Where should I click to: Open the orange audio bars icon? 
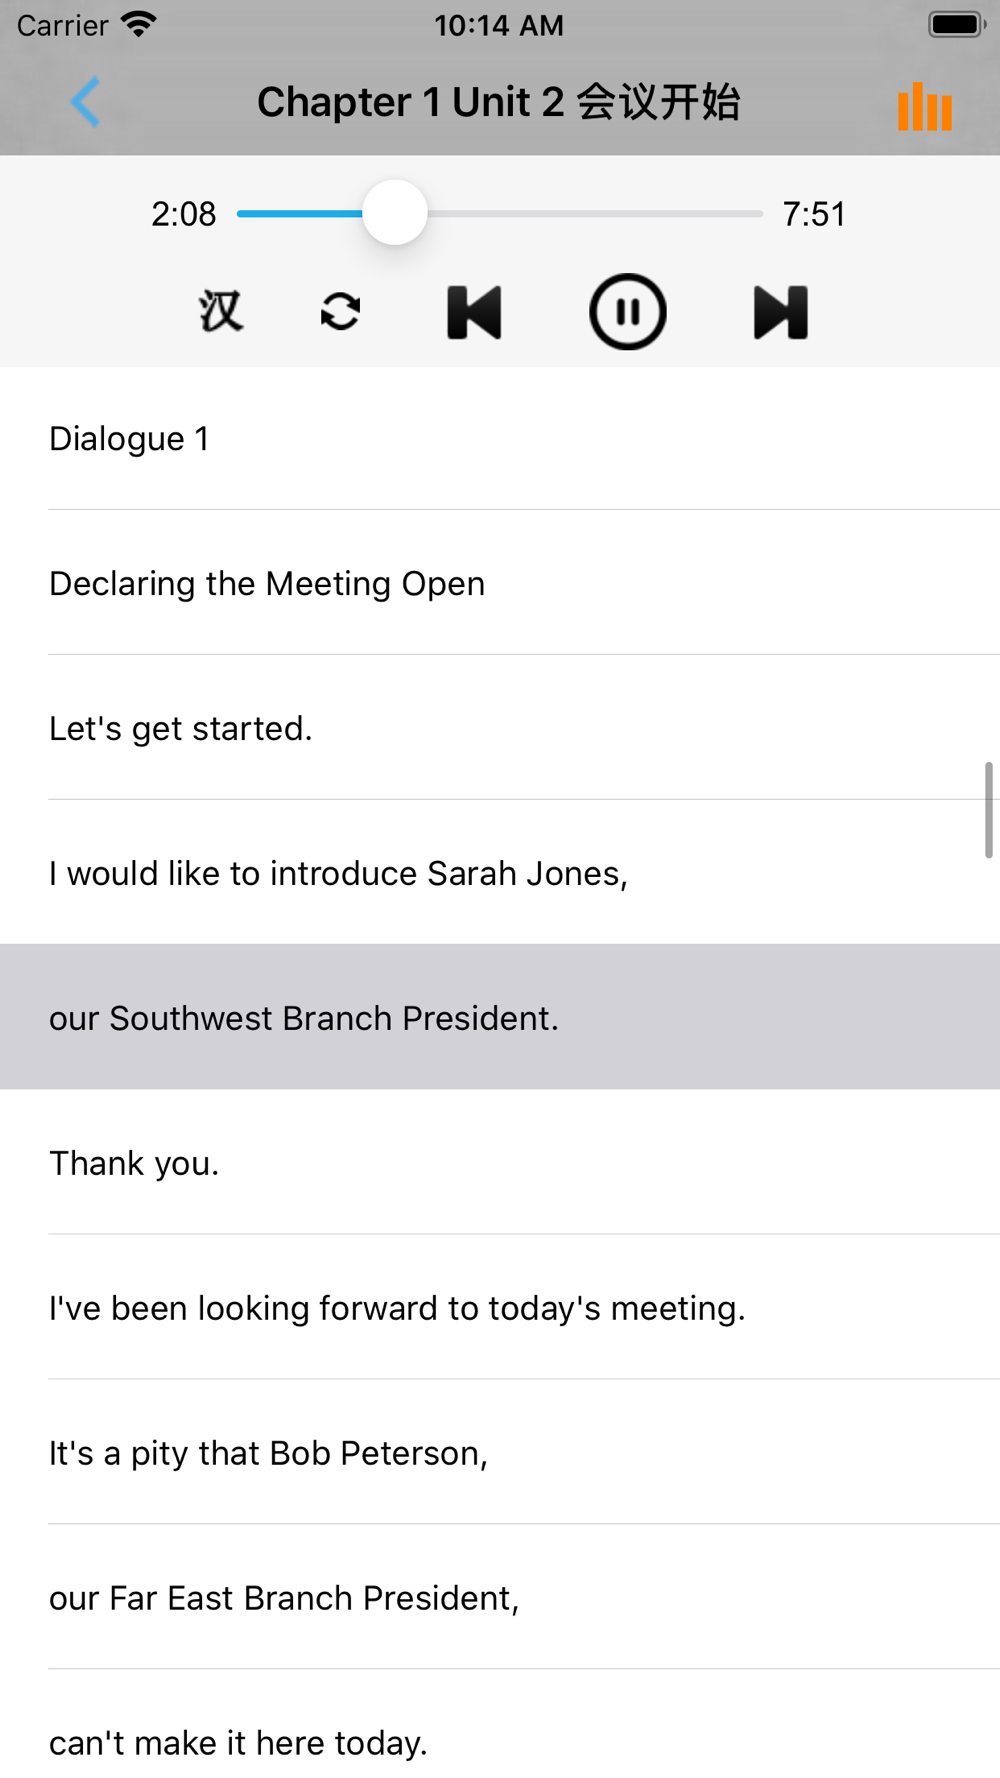point(925,106)
